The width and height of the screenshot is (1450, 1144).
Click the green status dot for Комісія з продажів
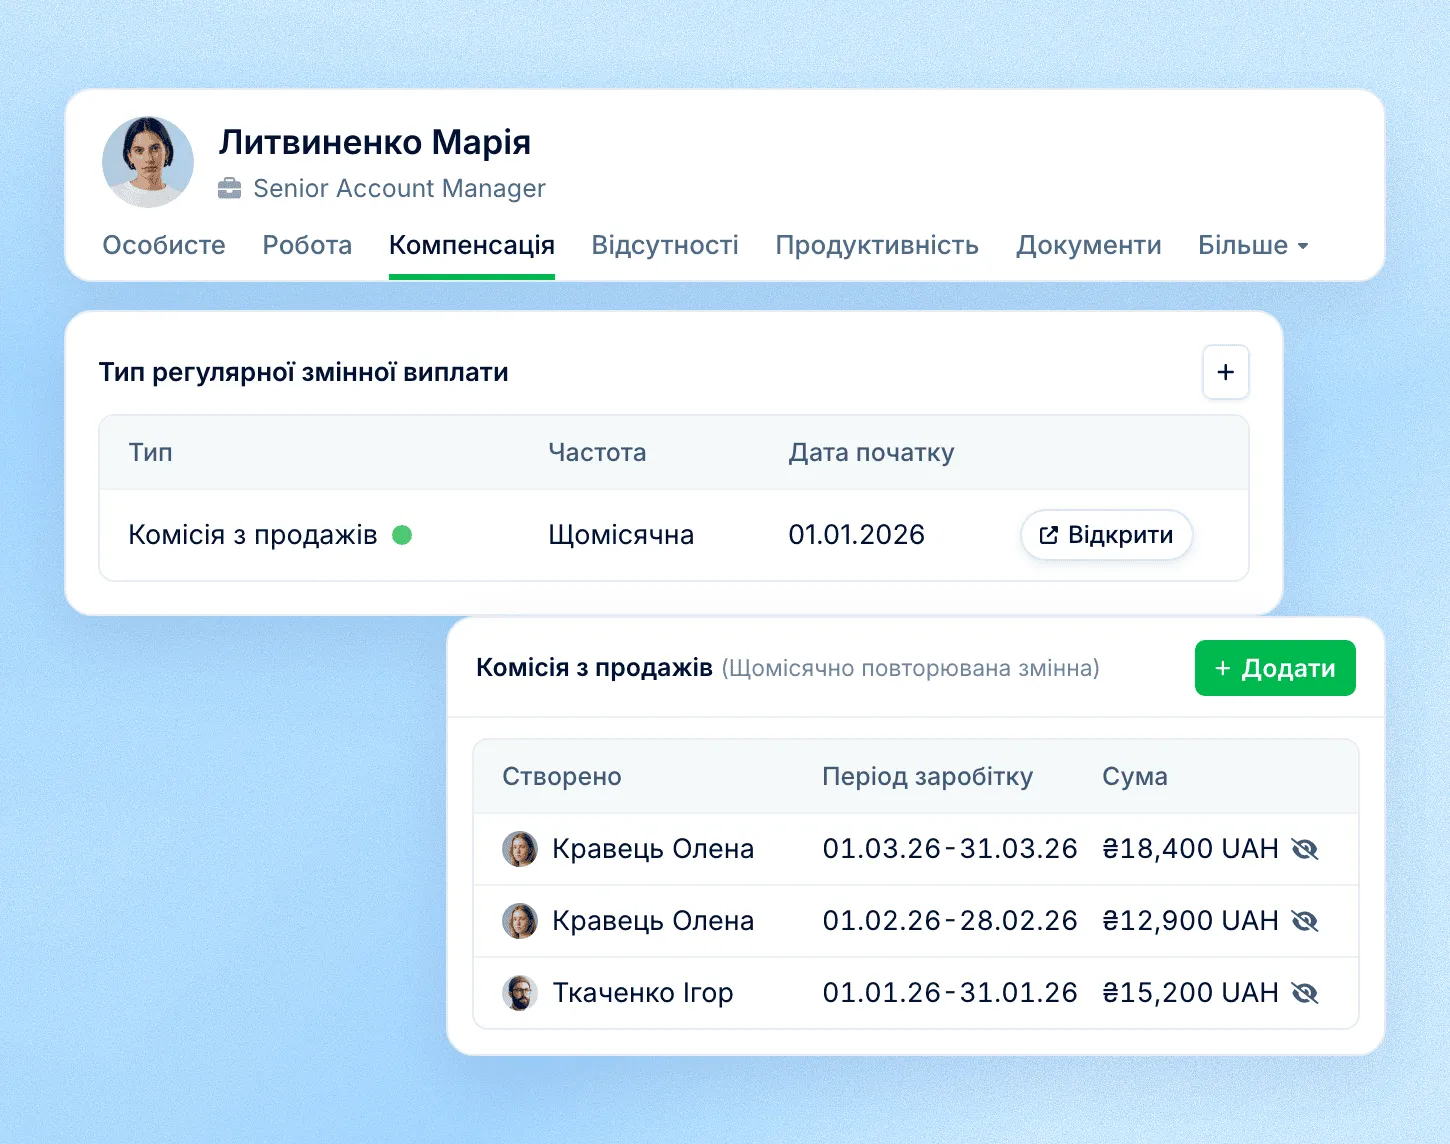point(402,535)
